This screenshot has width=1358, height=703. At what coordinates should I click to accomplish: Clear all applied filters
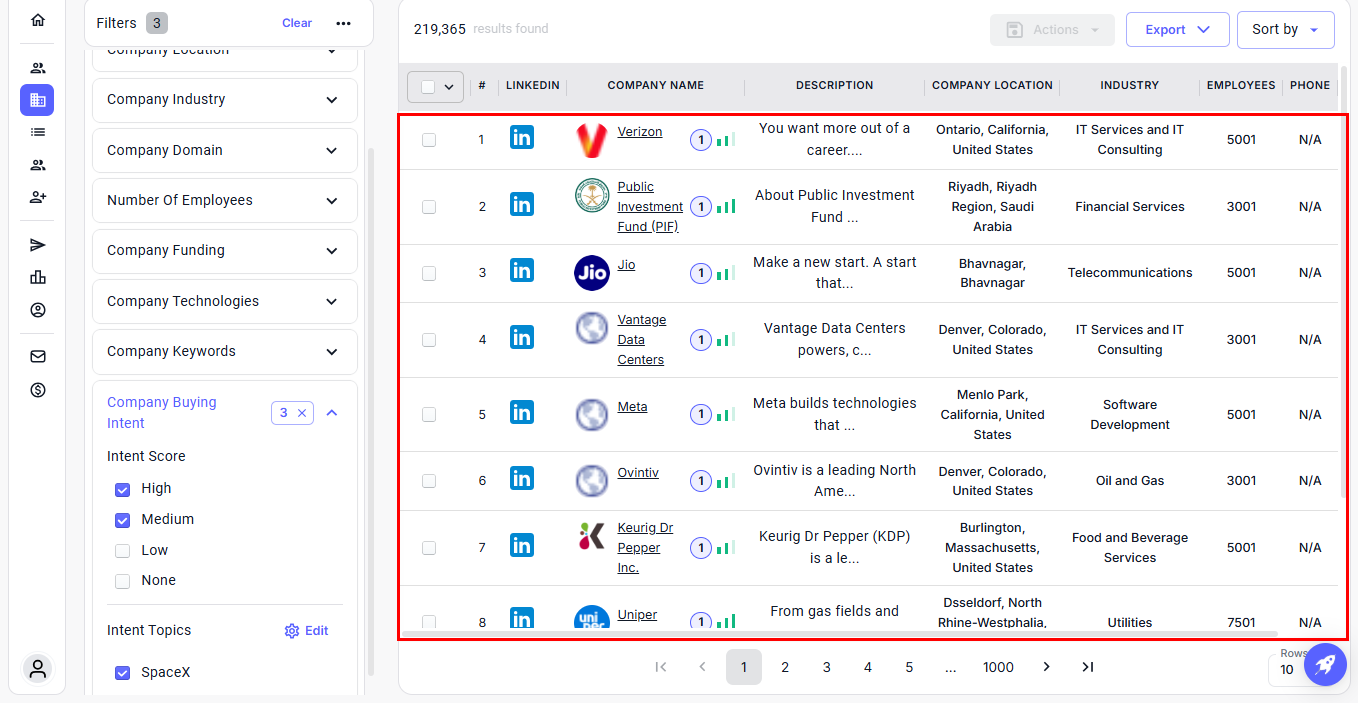point(297,23)
